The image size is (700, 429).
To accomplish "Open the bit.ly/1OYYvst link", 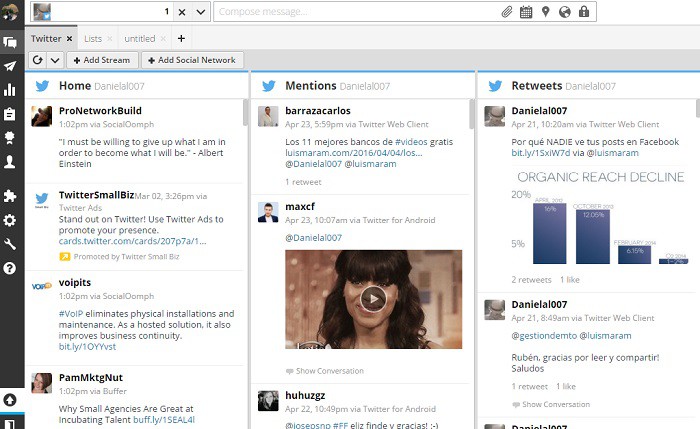I will tap(87, 347).
